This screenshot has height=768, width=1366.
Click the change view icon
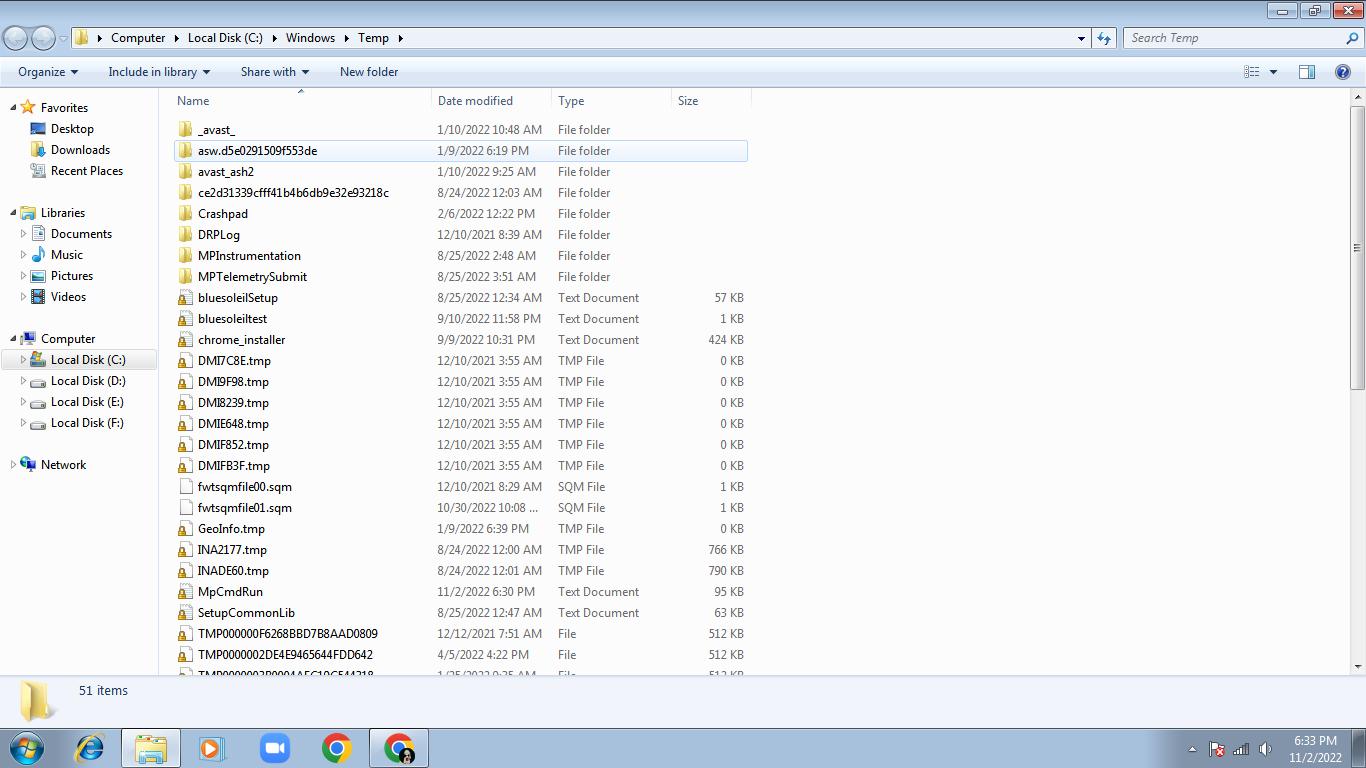coord(1252,72)
